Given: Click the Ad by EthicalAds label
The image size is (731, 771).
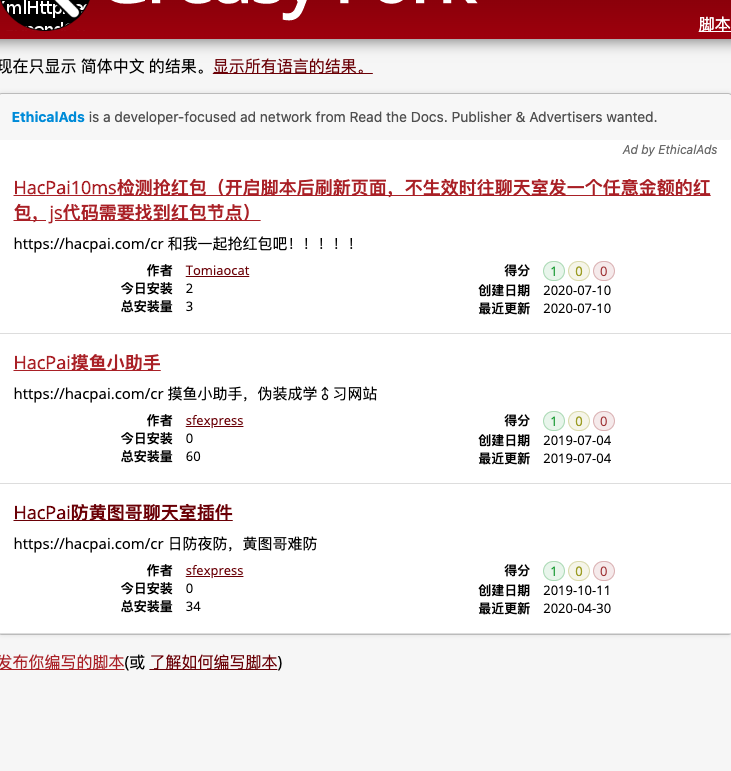Looking at the screenshot, I should (x=670, y=149).
